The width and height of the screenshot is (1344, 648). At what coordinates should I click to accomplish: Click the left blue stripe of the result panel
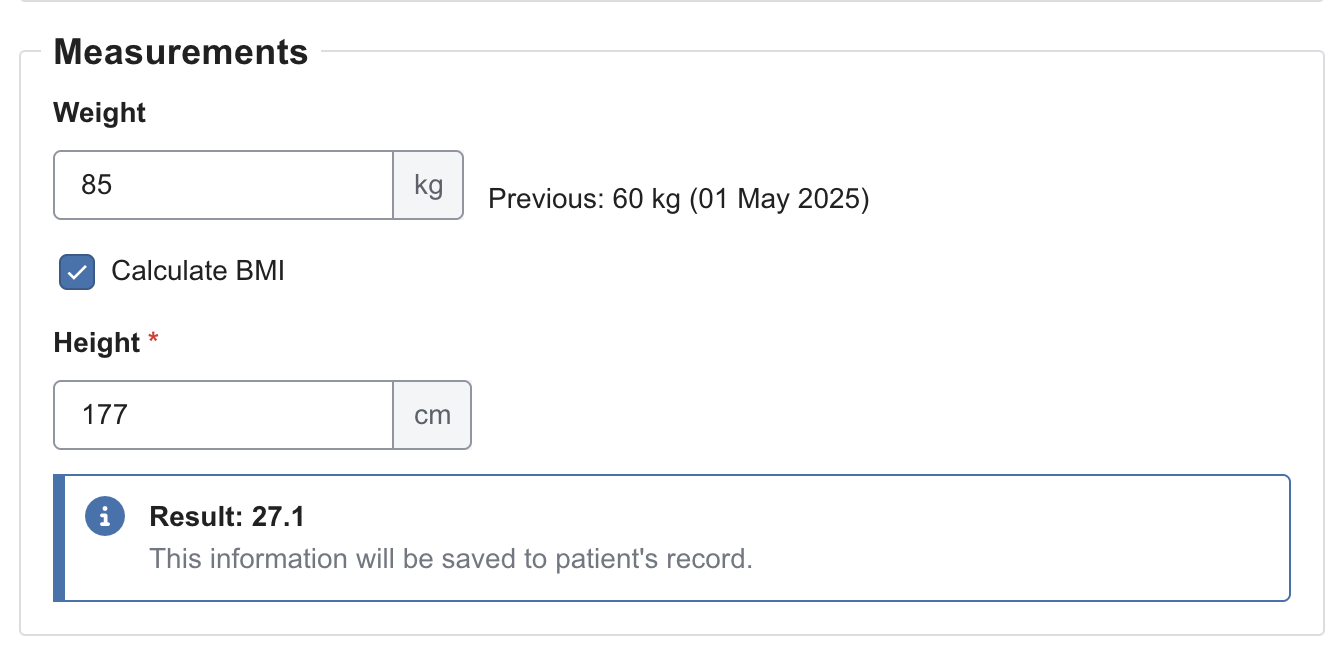click(x=59, y=537)
